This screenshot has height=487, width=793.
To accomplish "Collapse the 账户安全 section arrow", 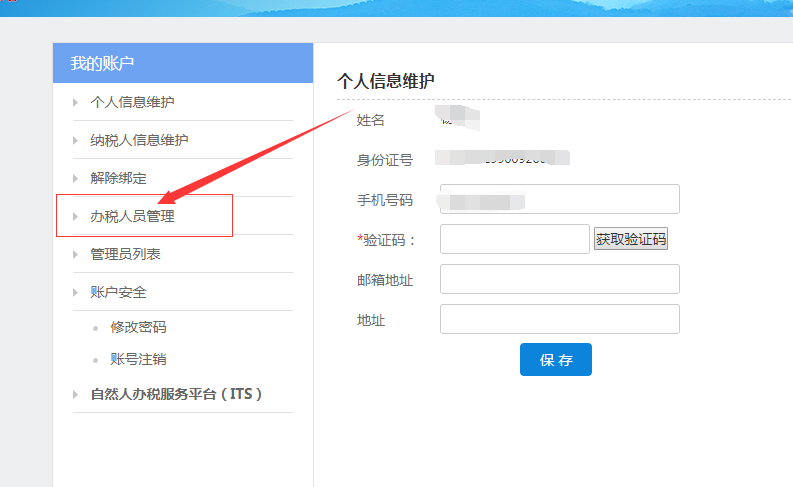I will pos(75,292).
